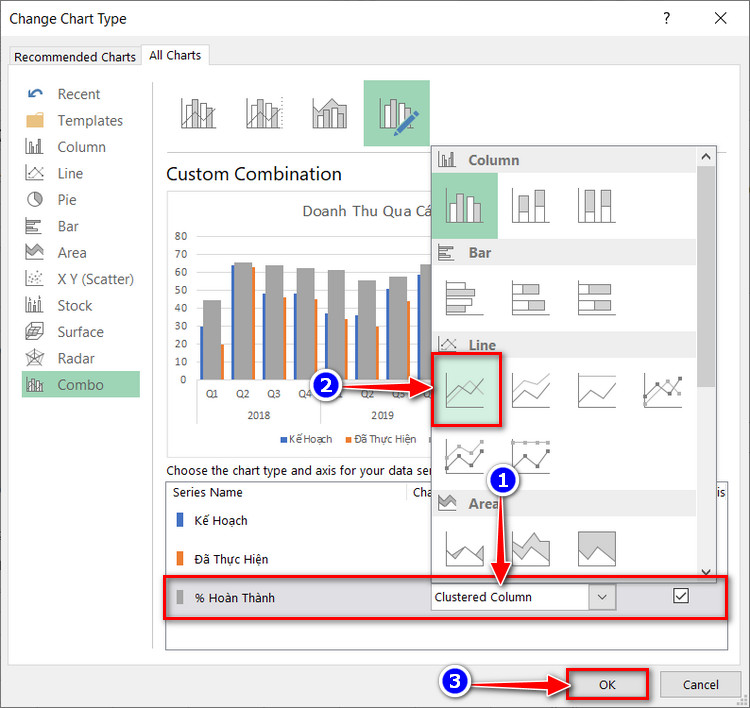
Task: Toggle secondary axis for % Hoàn Thành
Action: [681, 596]
